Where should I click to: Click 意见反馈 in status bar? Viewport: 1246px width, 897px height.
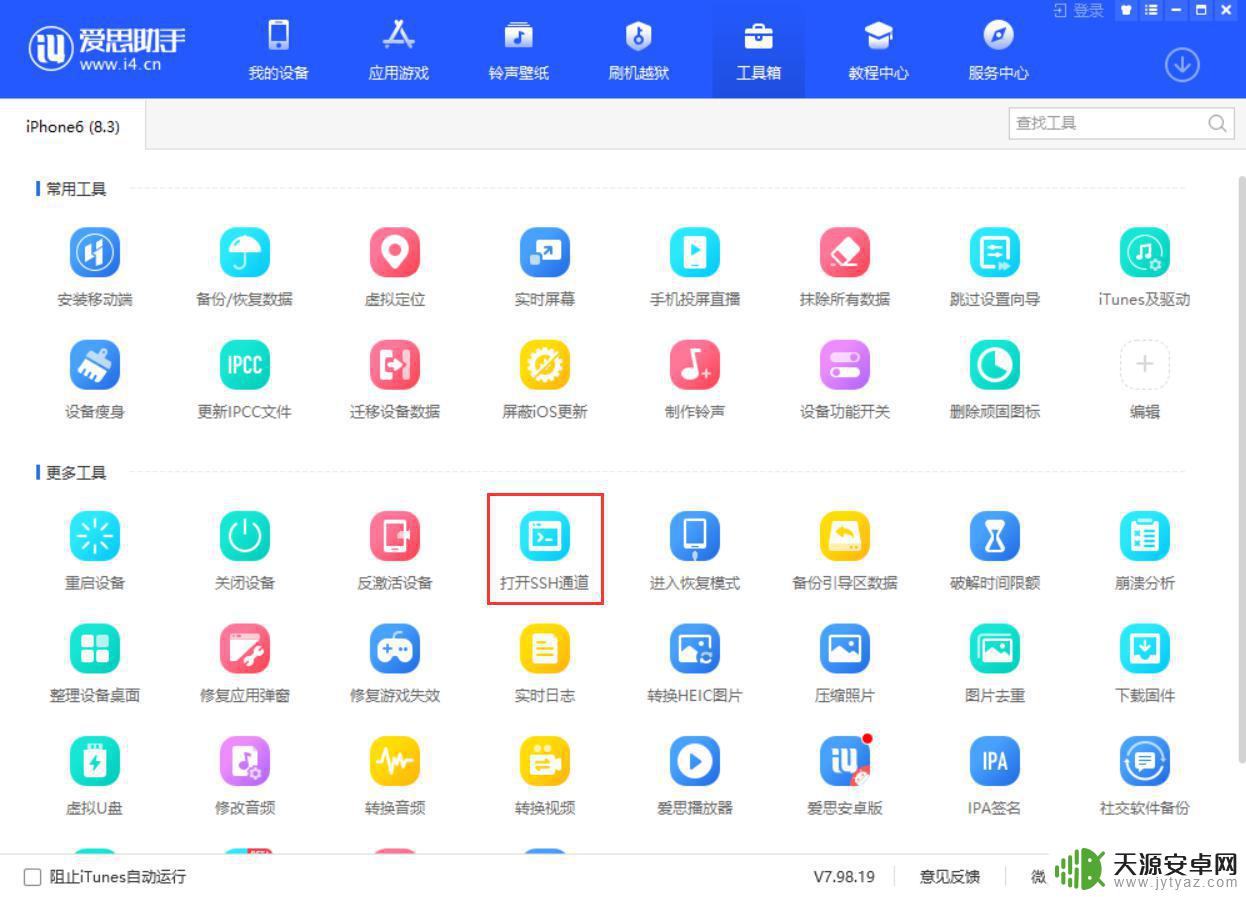pos(950,877)
